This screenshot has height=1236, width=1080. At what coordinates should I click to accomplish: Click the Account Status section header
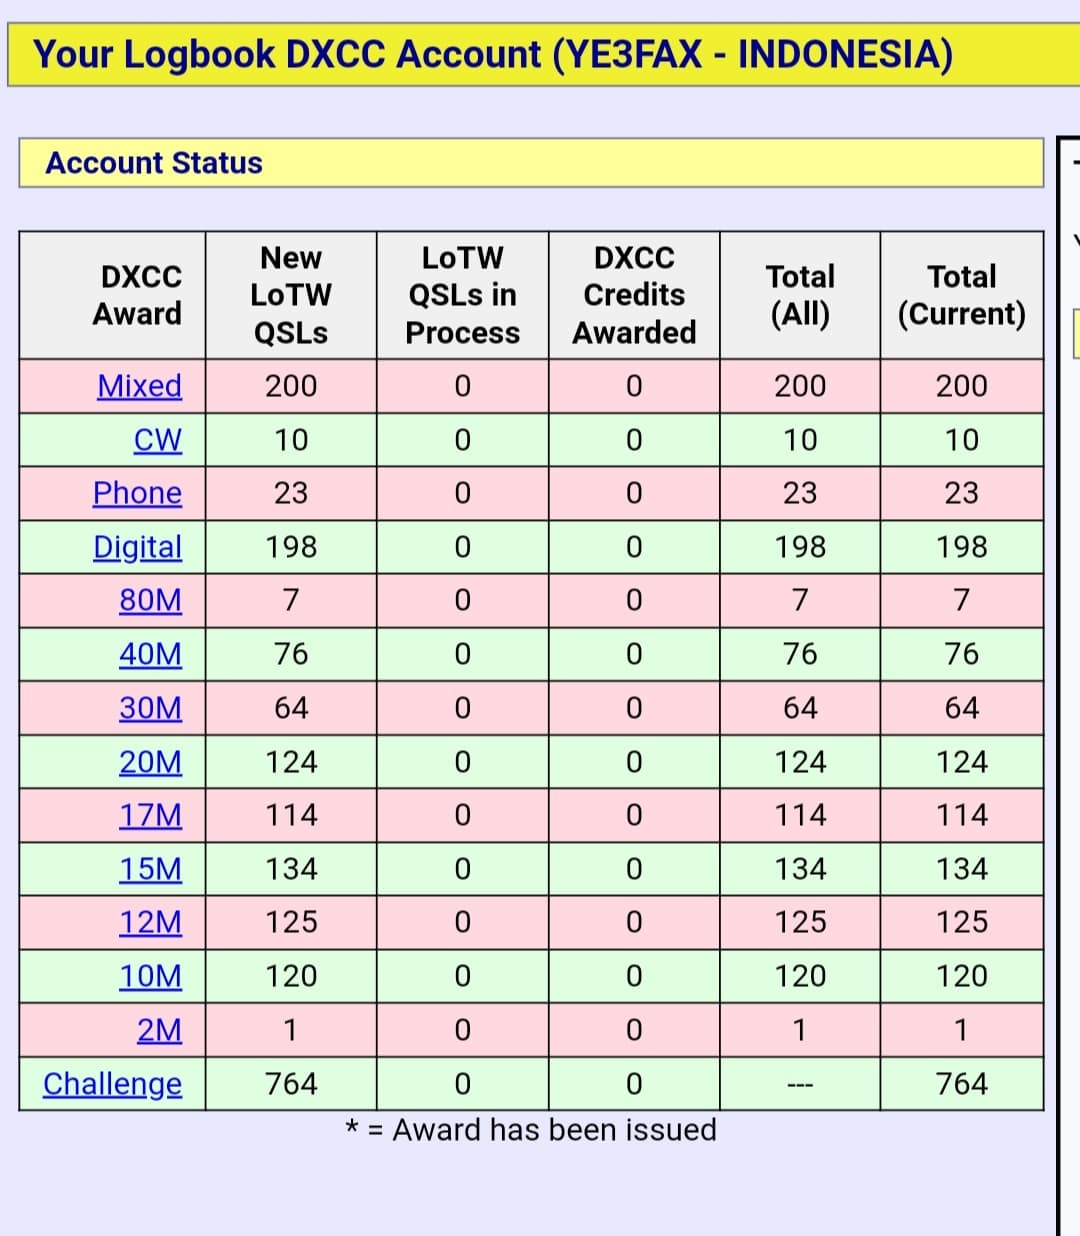pyautogui.click(x=153, y=163)
